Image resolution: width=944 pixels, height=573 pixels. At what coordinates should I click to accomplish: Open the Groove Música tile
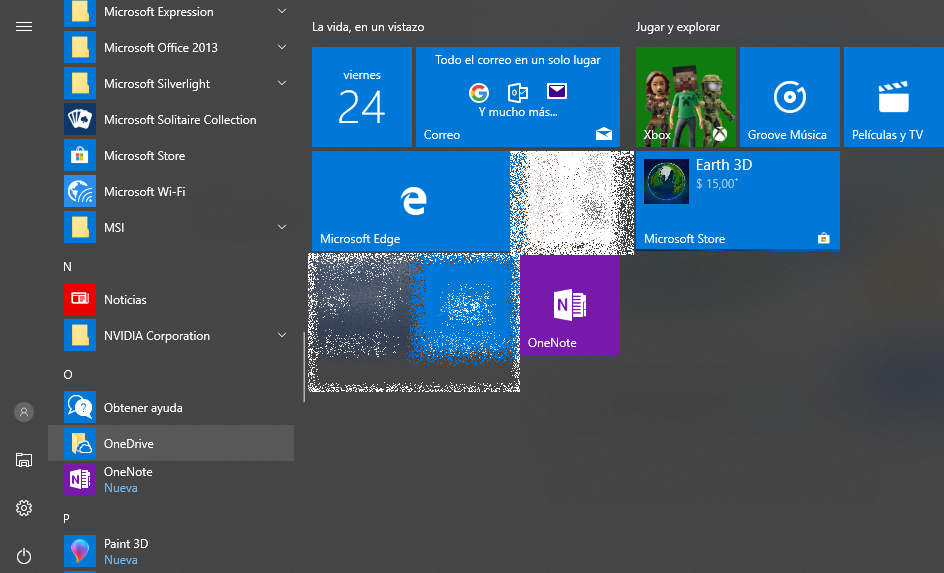789,97
